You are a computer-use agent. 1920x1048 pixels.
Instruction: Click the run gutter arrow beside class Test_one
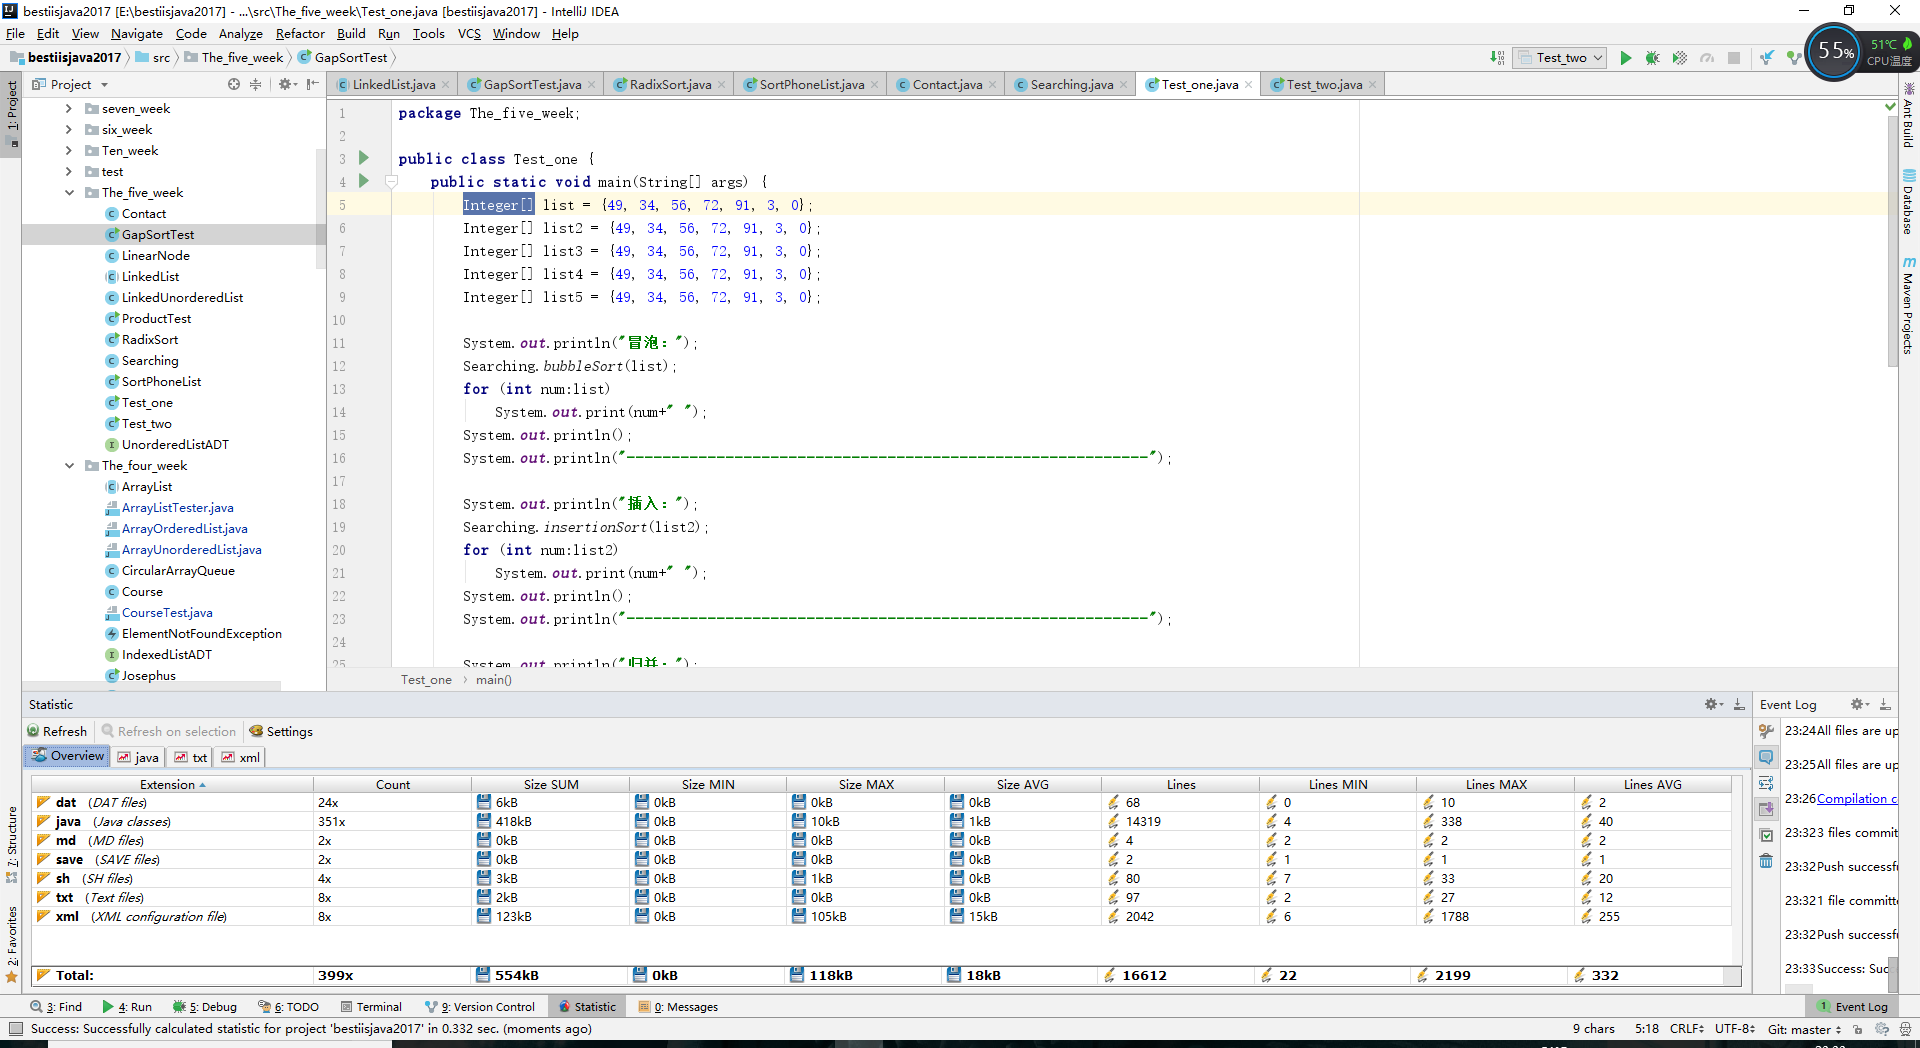[x=364, y=158]
